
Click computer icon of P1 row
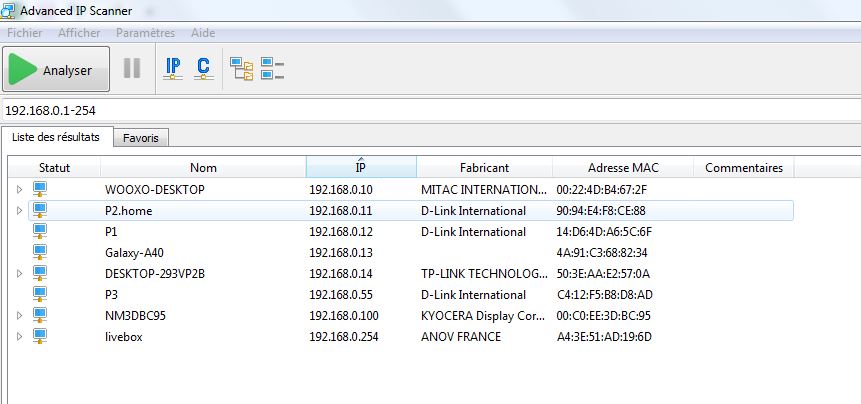pyautogui.click(x=40, y=232)
